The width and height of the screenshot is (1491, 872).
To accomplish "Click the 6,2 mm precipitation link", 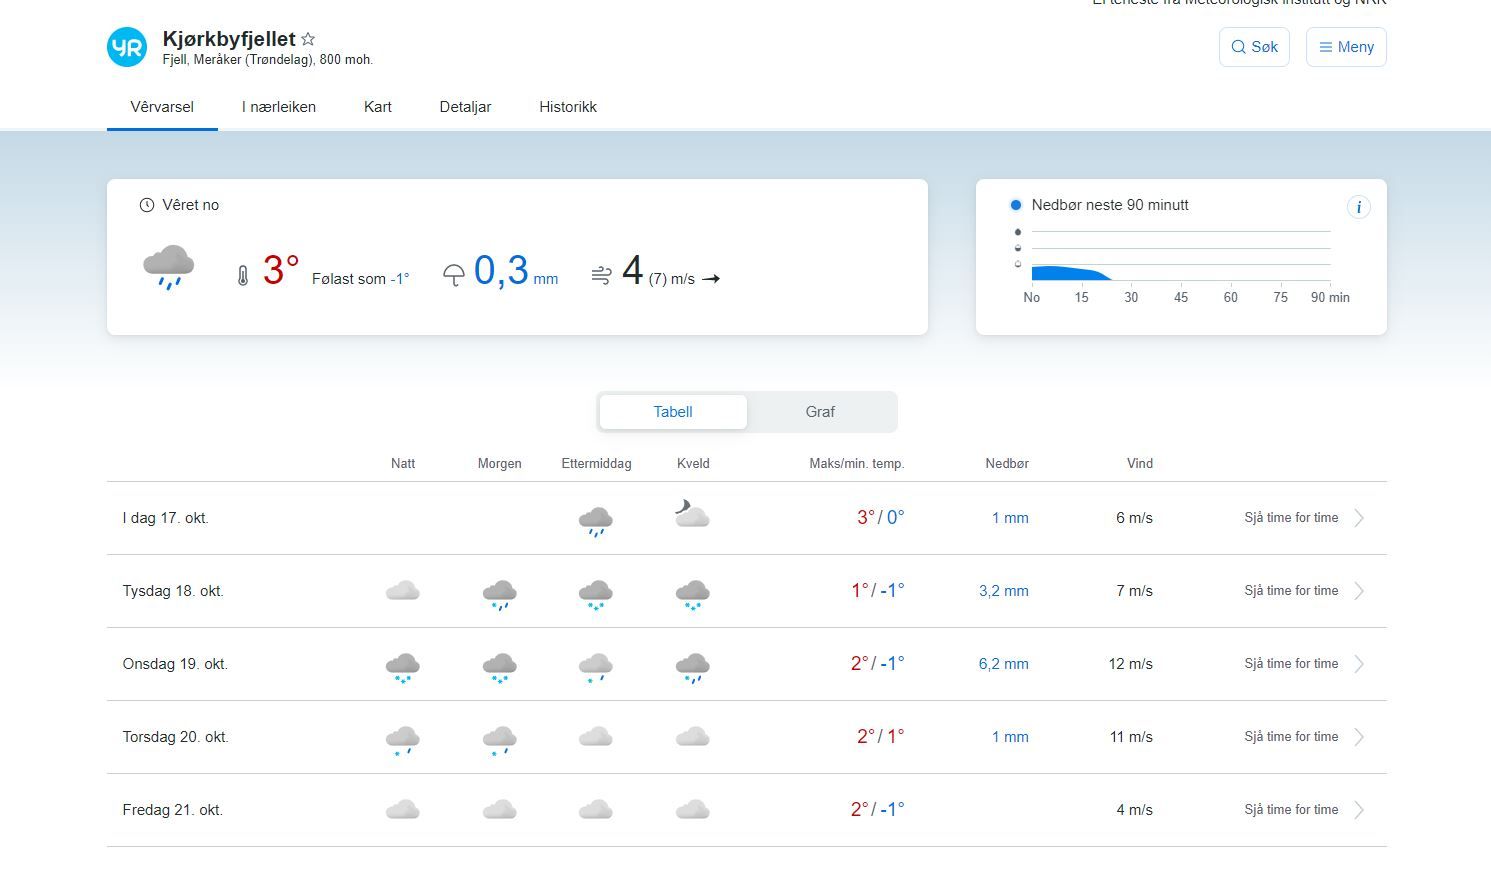I will coord(1003,663).
